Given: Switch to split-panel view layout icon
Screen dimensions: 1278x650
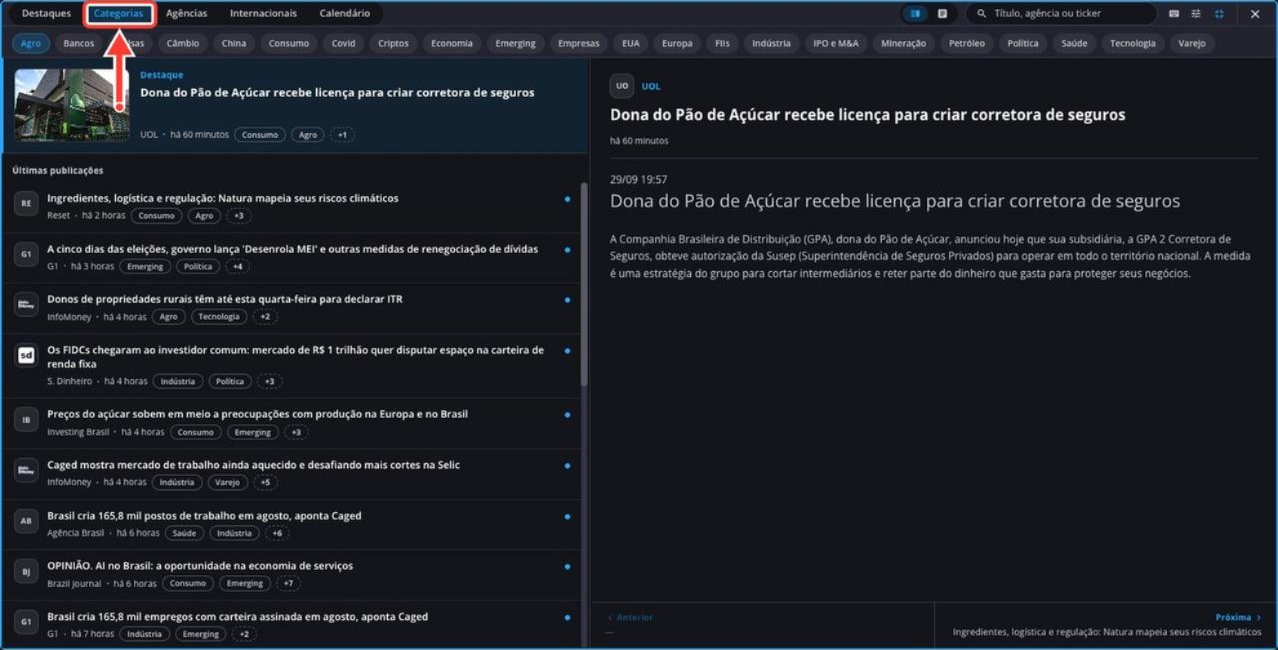Looking at the screenshot, I should [915, 14].
